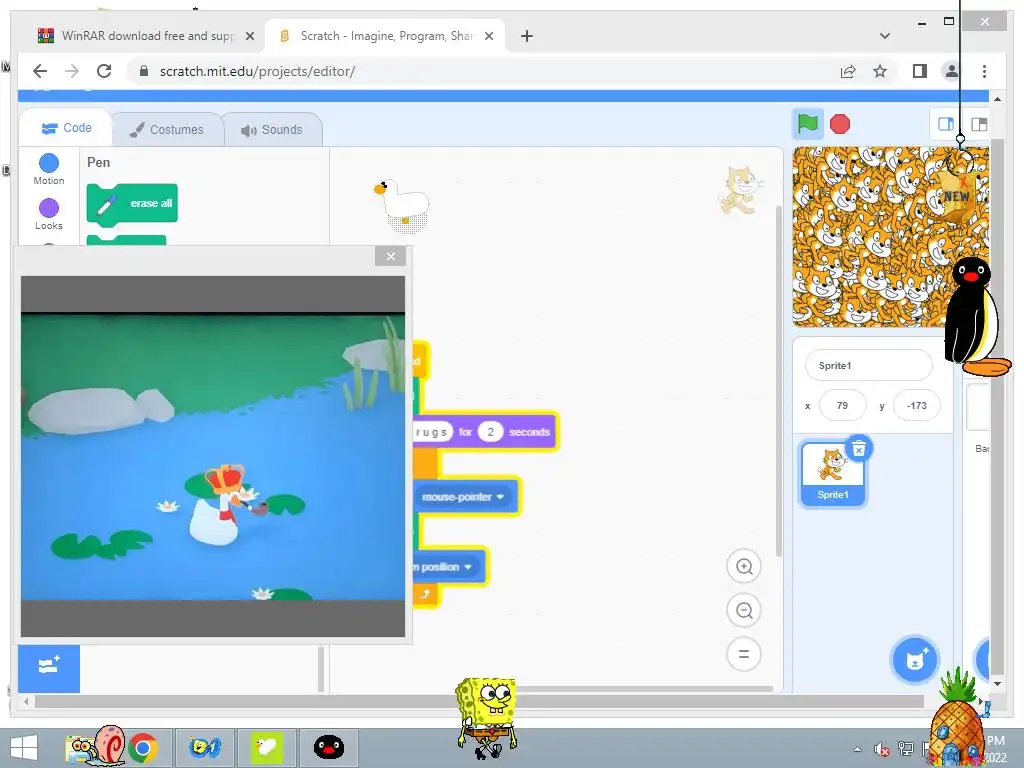Open the Costumes tab
This screenshot has height=768, width=1024.
pyautogui.click(x=167, y=129)
